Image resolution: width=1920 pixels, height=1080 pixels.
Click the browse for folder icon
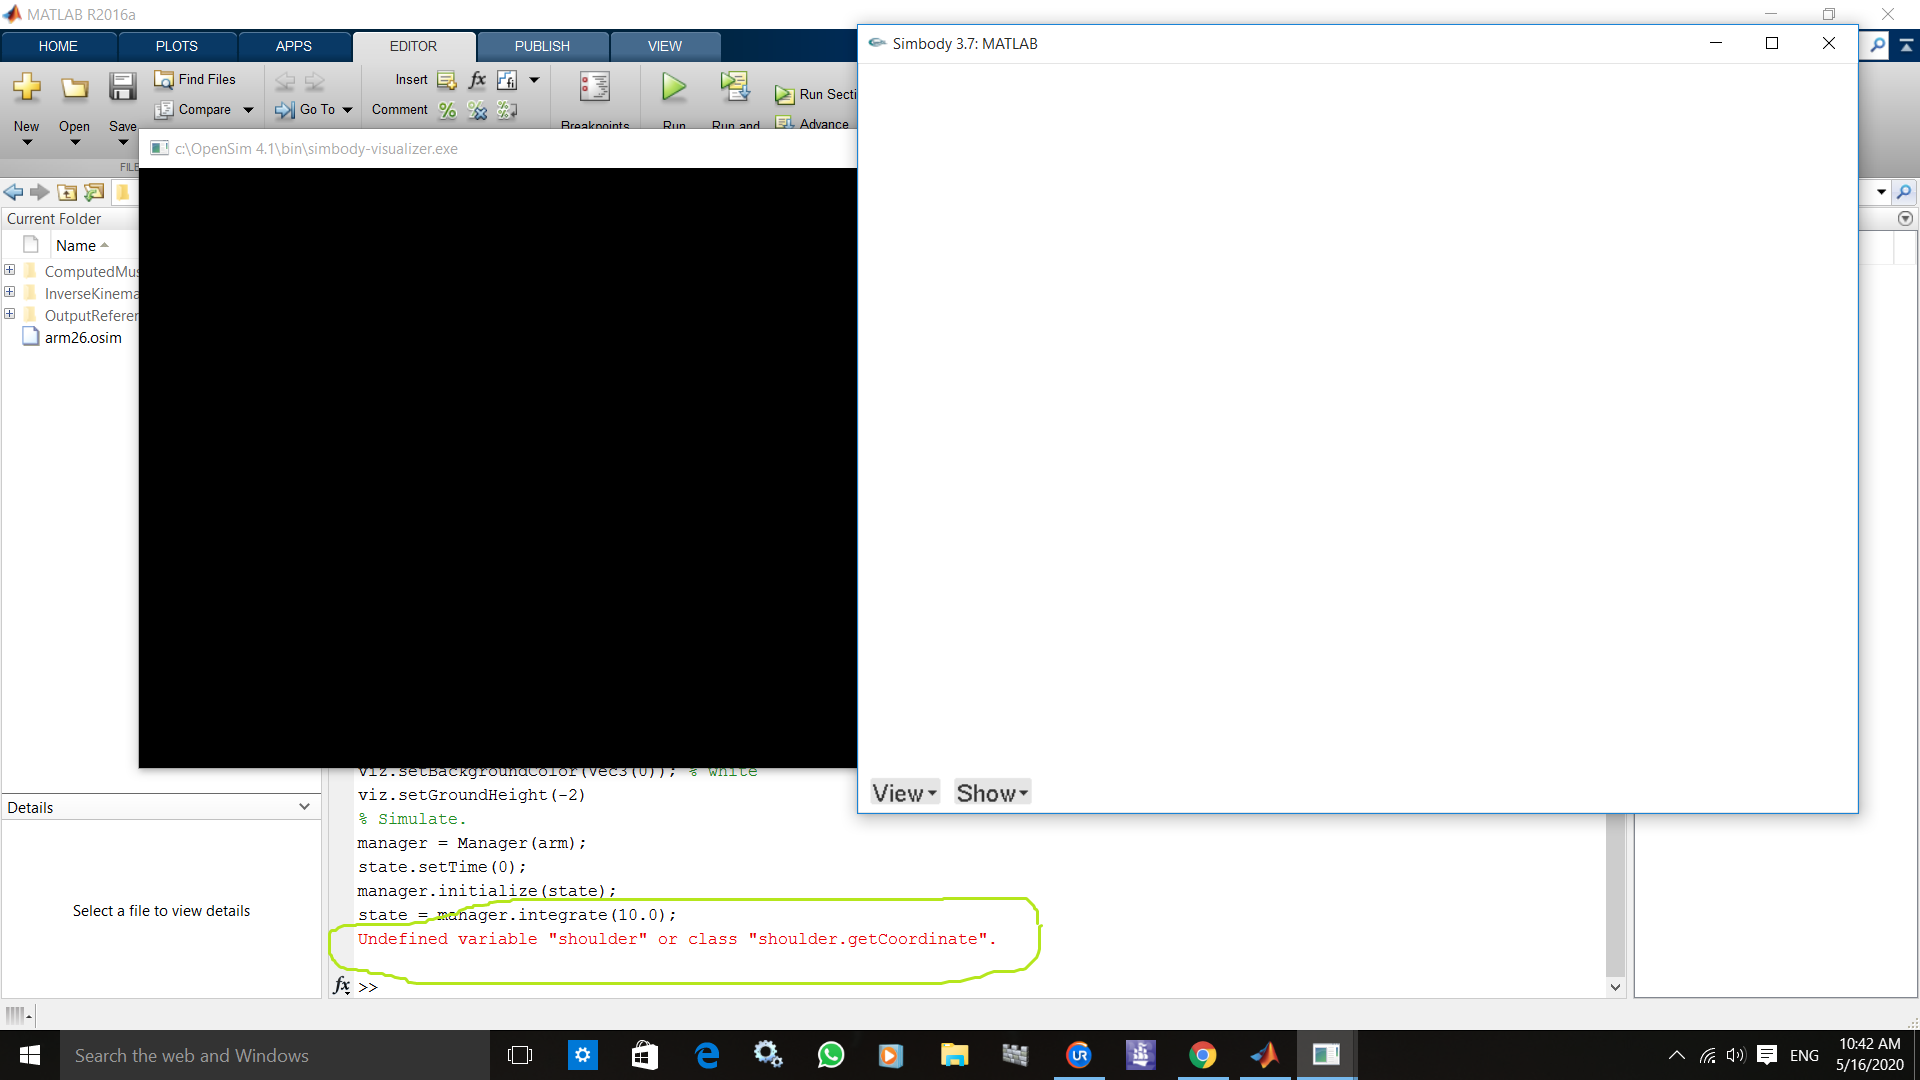coord(94,192)
